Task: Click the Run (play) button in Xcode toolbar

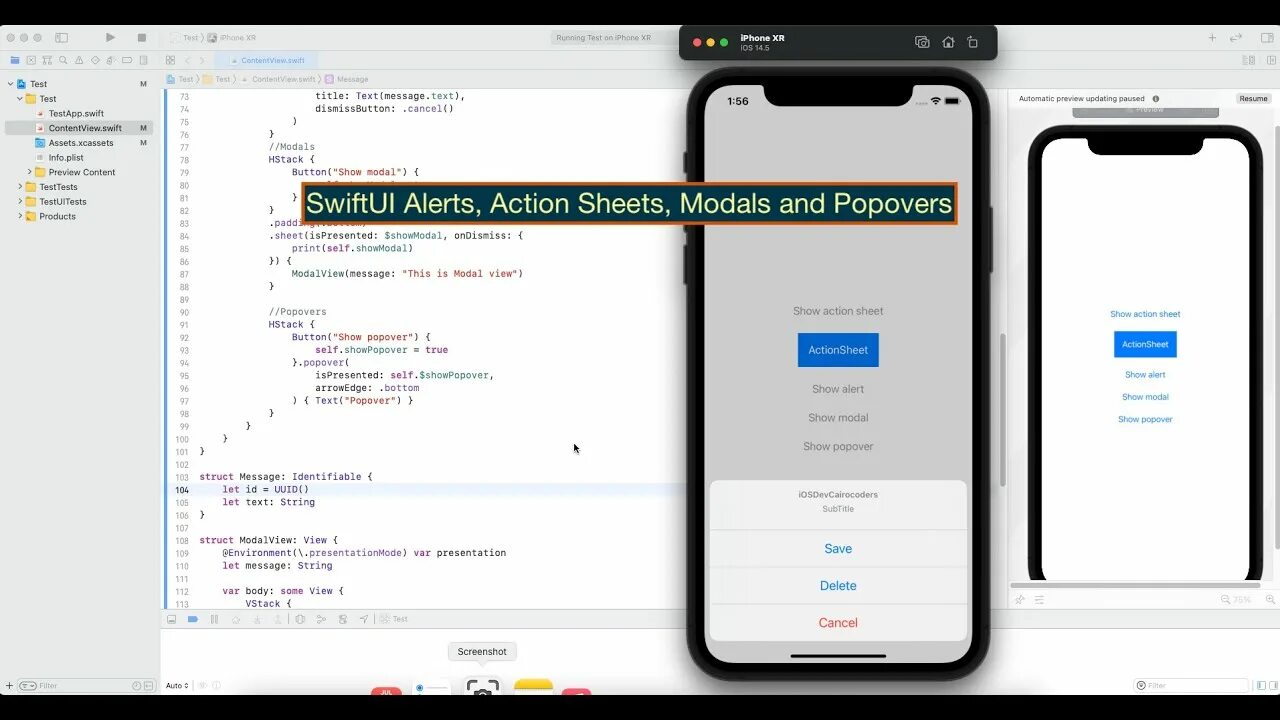Action: coord(110,37)
